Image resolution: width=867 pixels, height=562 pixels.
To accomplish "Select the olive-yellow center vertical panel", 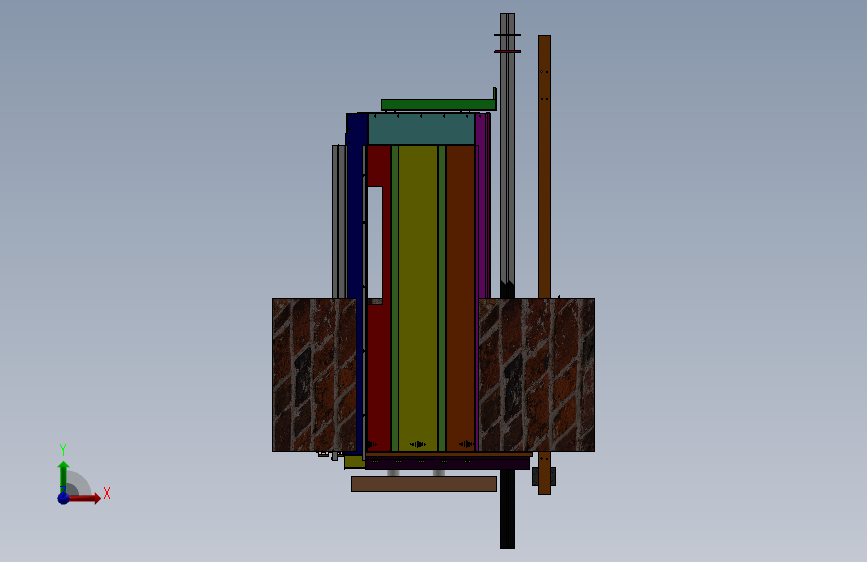I will [x=418, y=299].
